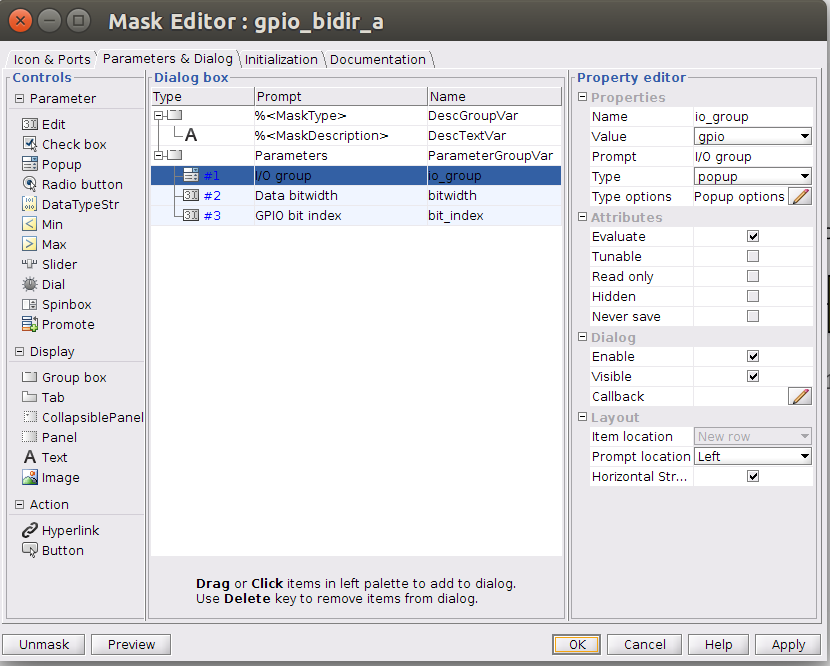Screen dimensions: 830x666
Task: Collapse the Action controls section
Action: pos(20,505)
